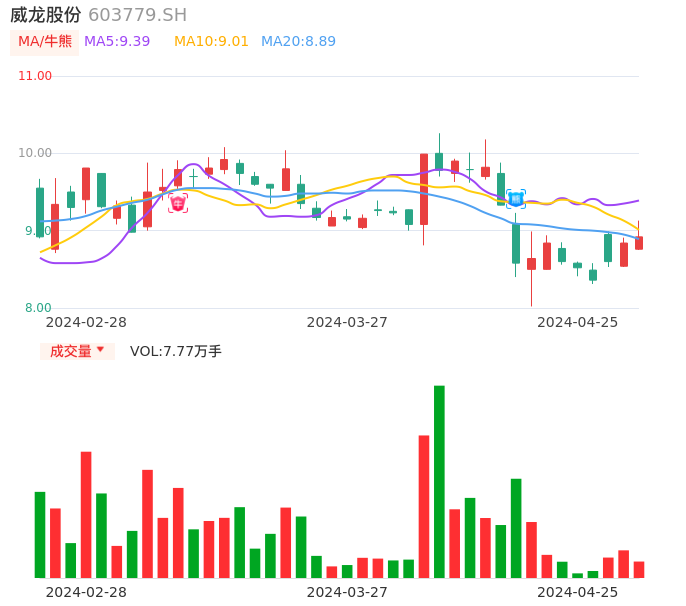Image resolution: width=686 pixels, height=606 pixels.
Task: Toggle the MA20:8.89 line legend
Action: (298, 42)
